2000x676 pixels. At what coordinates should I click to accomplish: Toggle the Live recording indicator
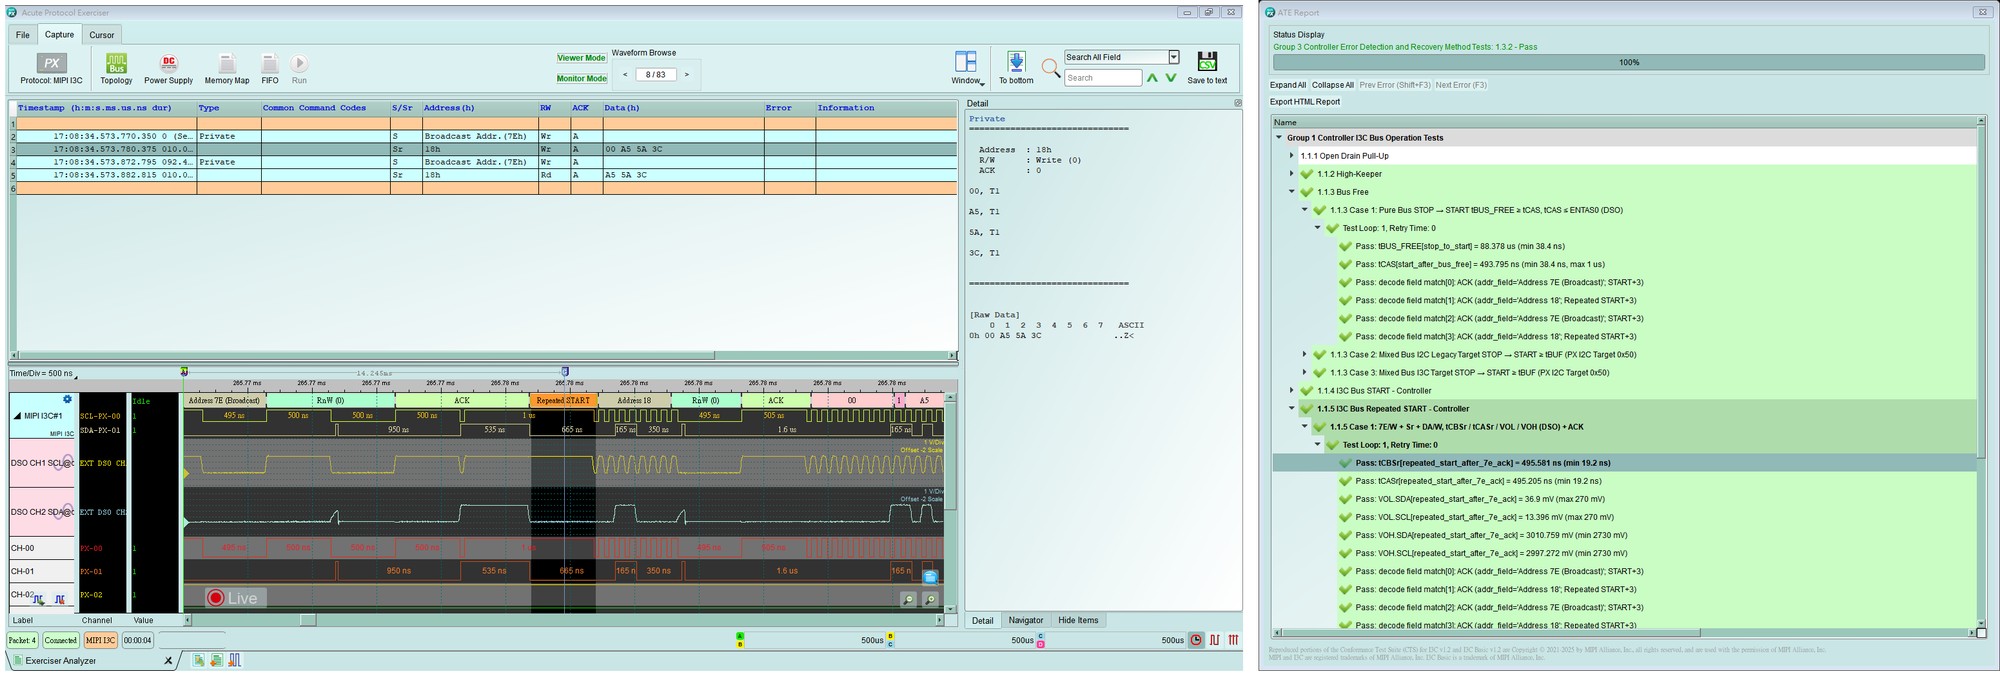[x=234, y=598]
